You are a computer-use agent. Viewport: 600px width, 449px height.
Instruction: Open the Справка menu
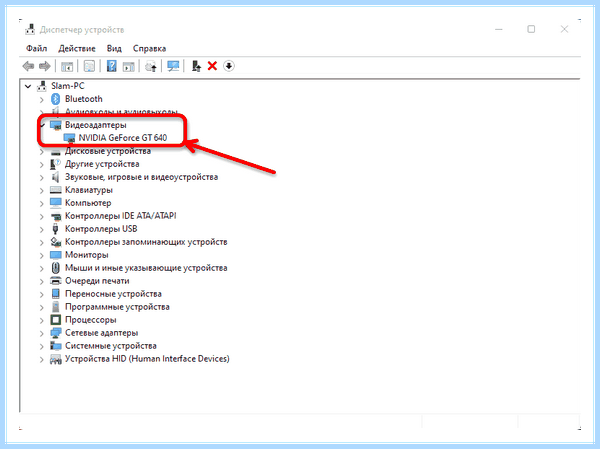[x=149, y=49]
